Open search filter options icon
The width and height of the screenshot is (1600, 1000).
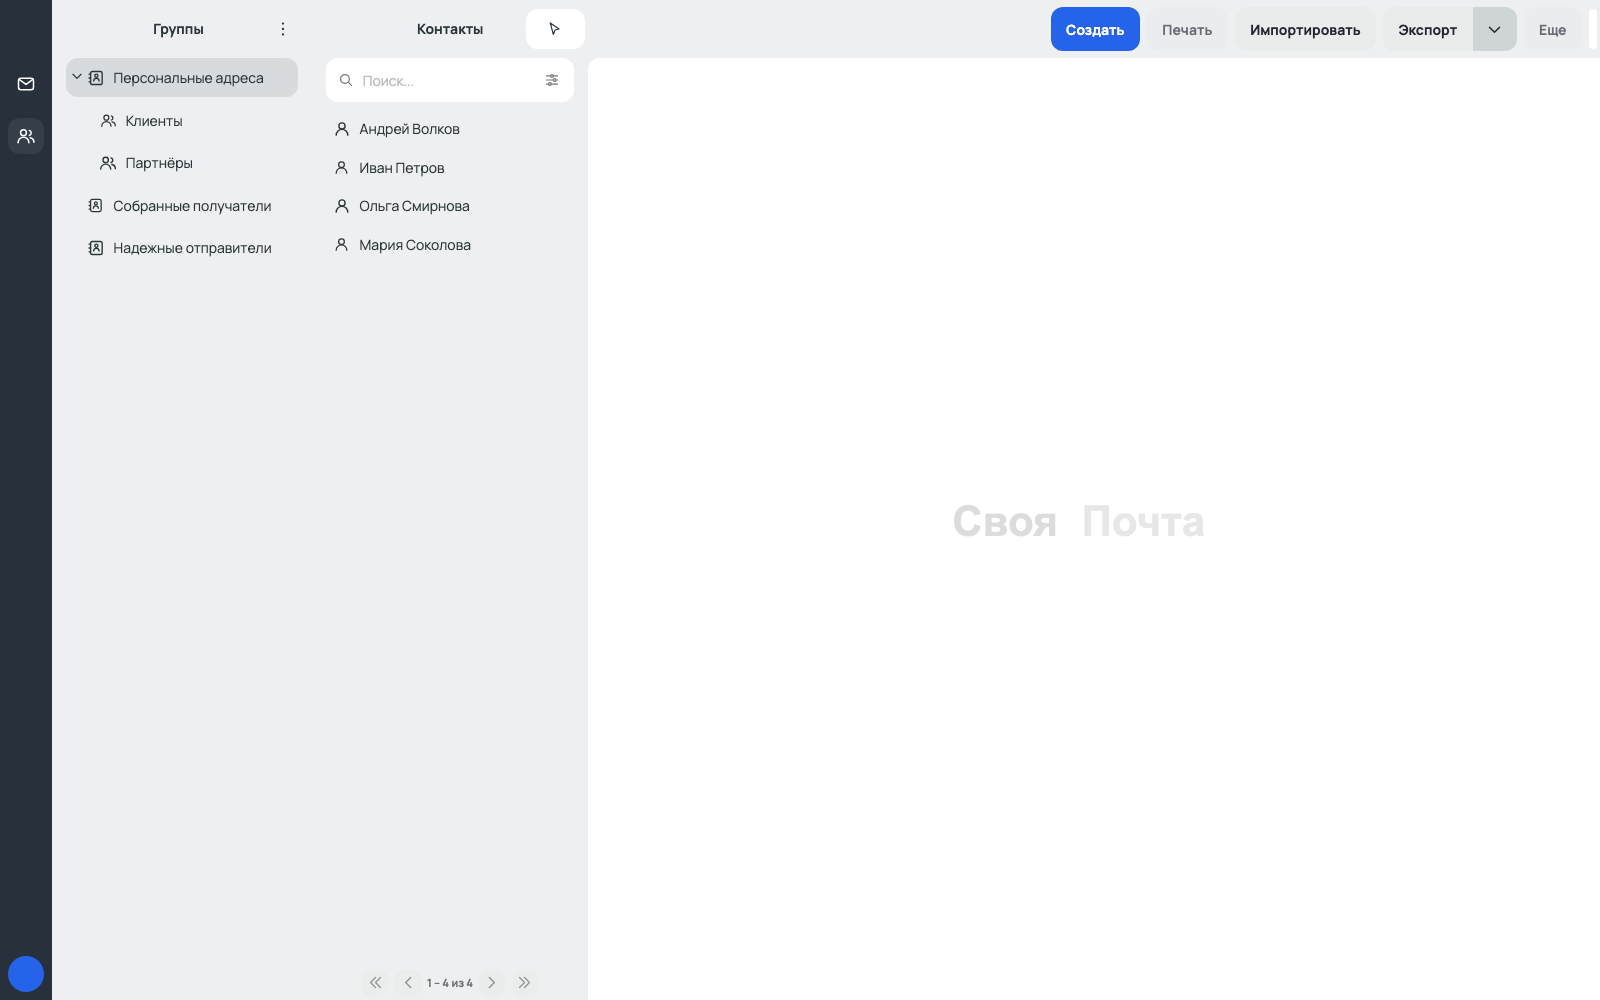[x=552, y=80]
